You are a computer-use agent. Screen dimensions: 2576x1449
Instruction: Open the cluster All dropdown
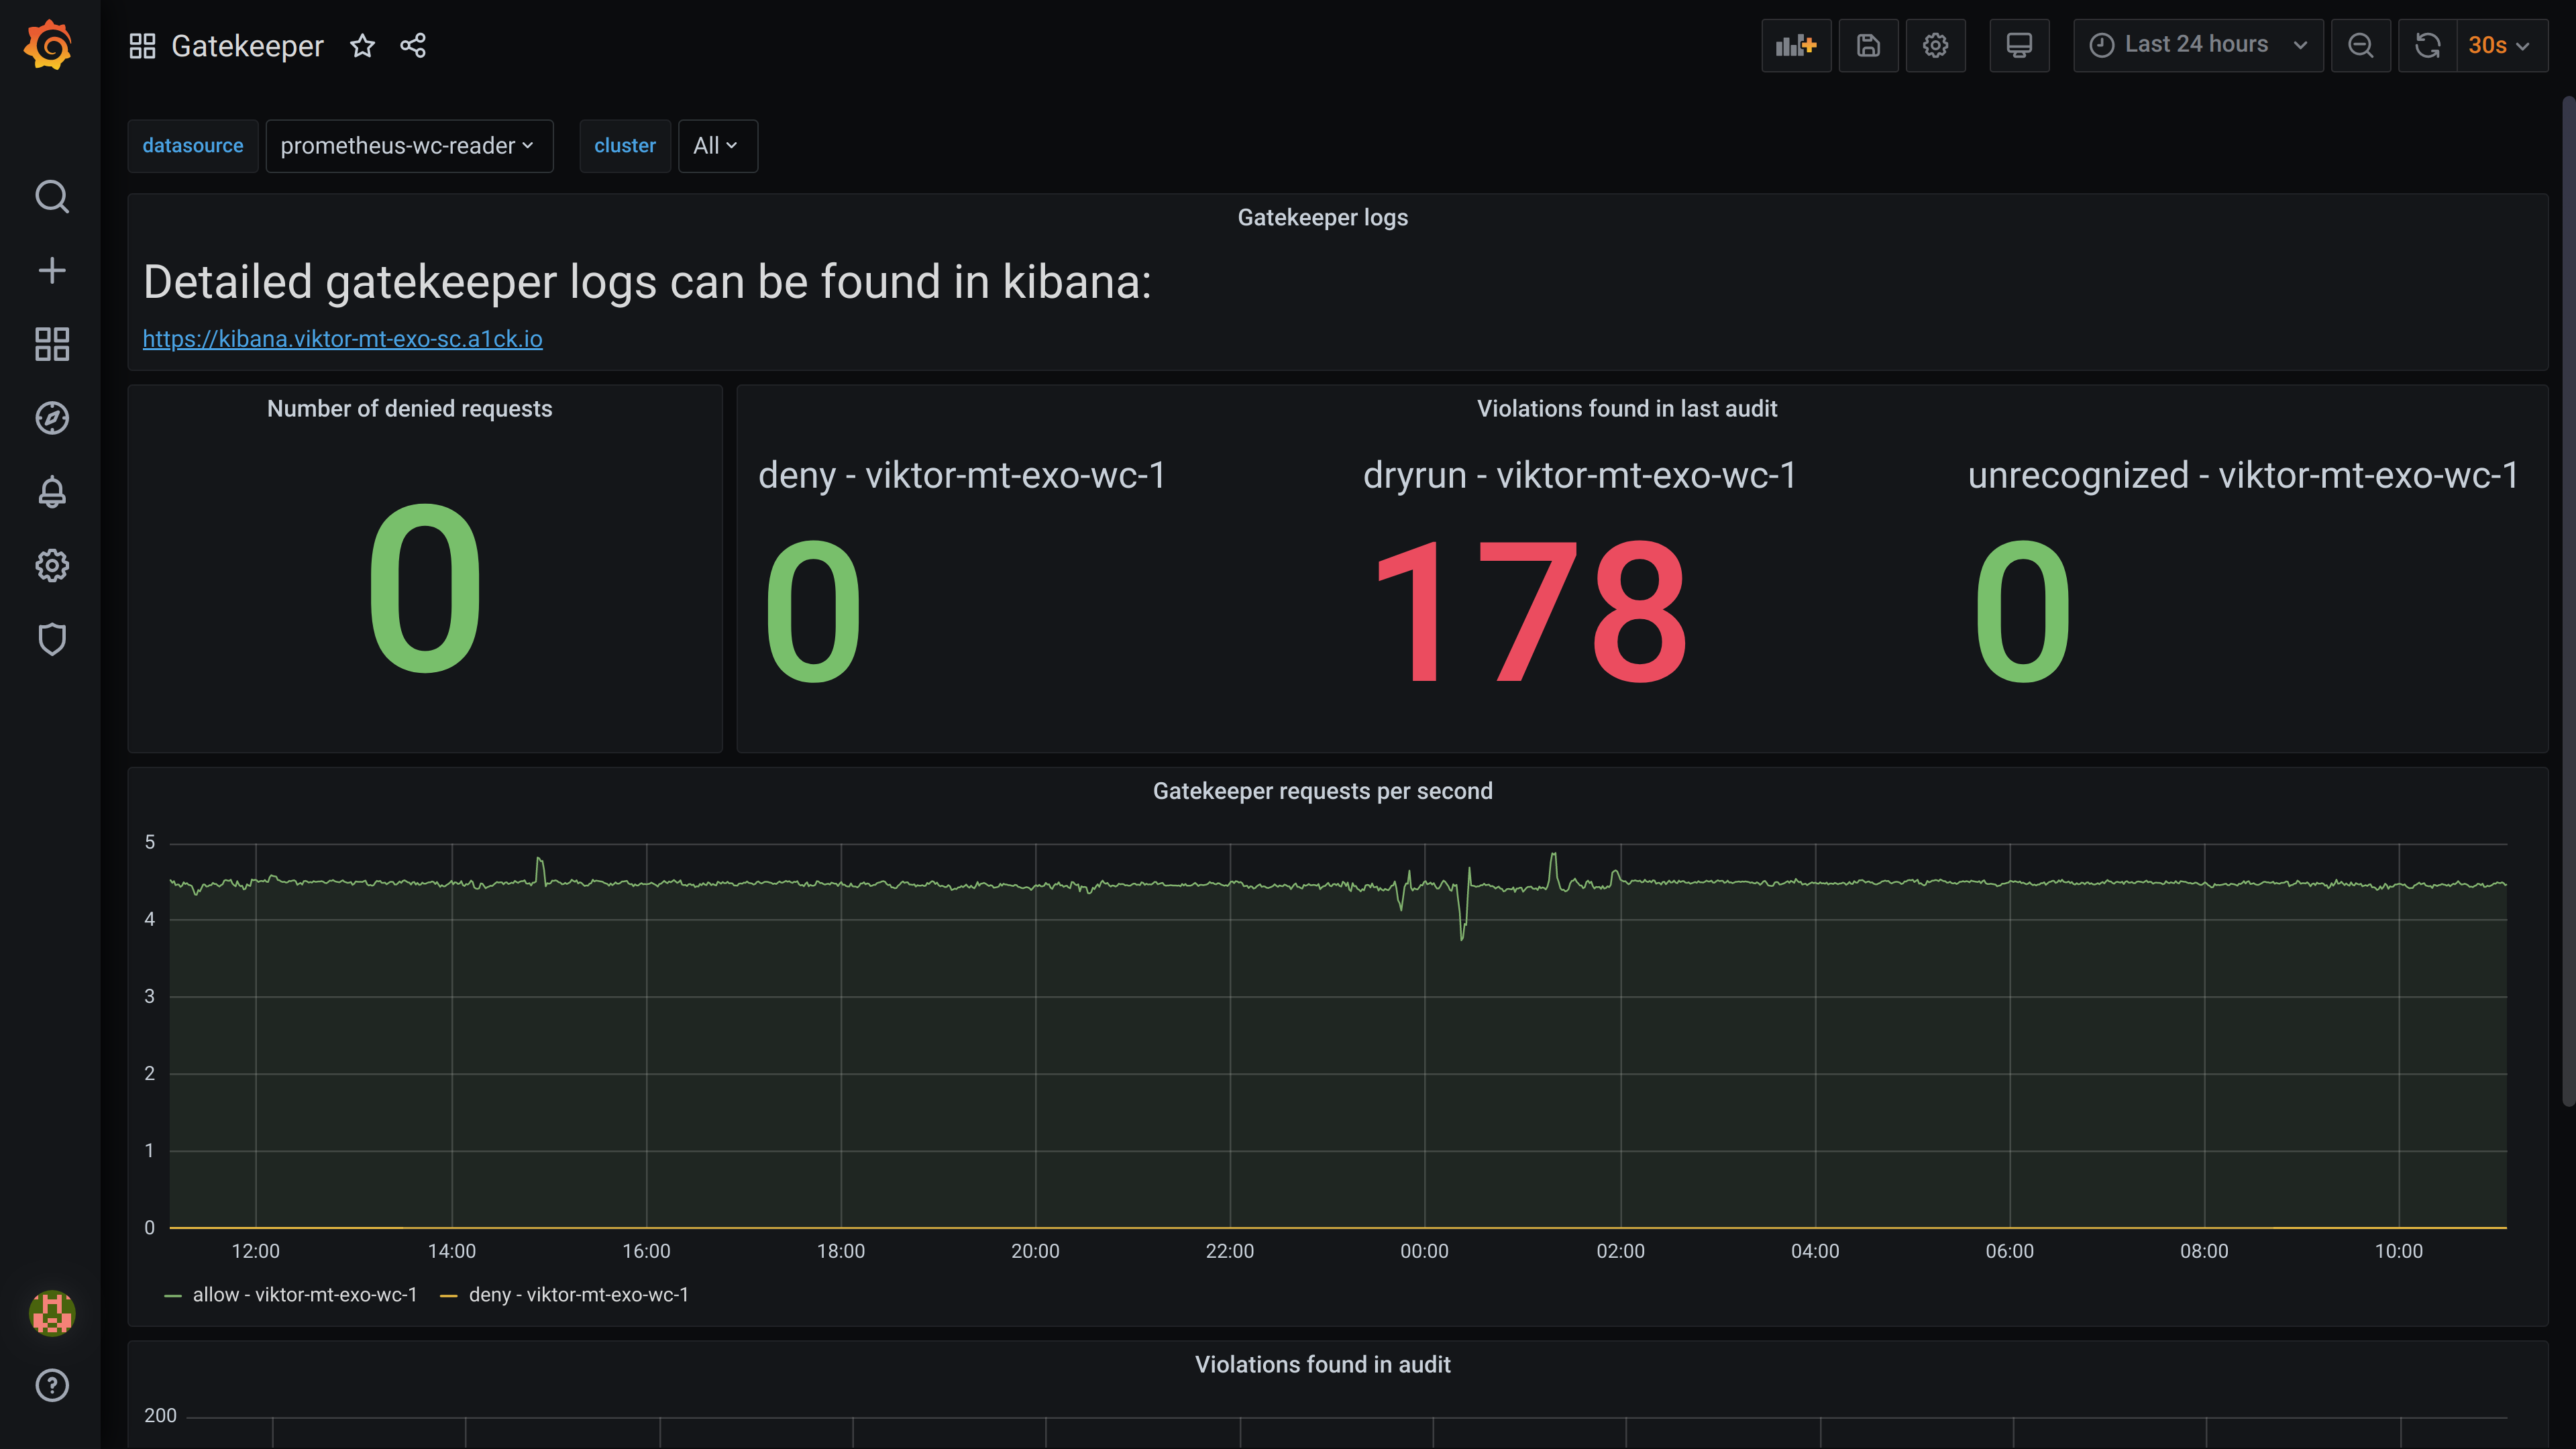coord(717,146)
